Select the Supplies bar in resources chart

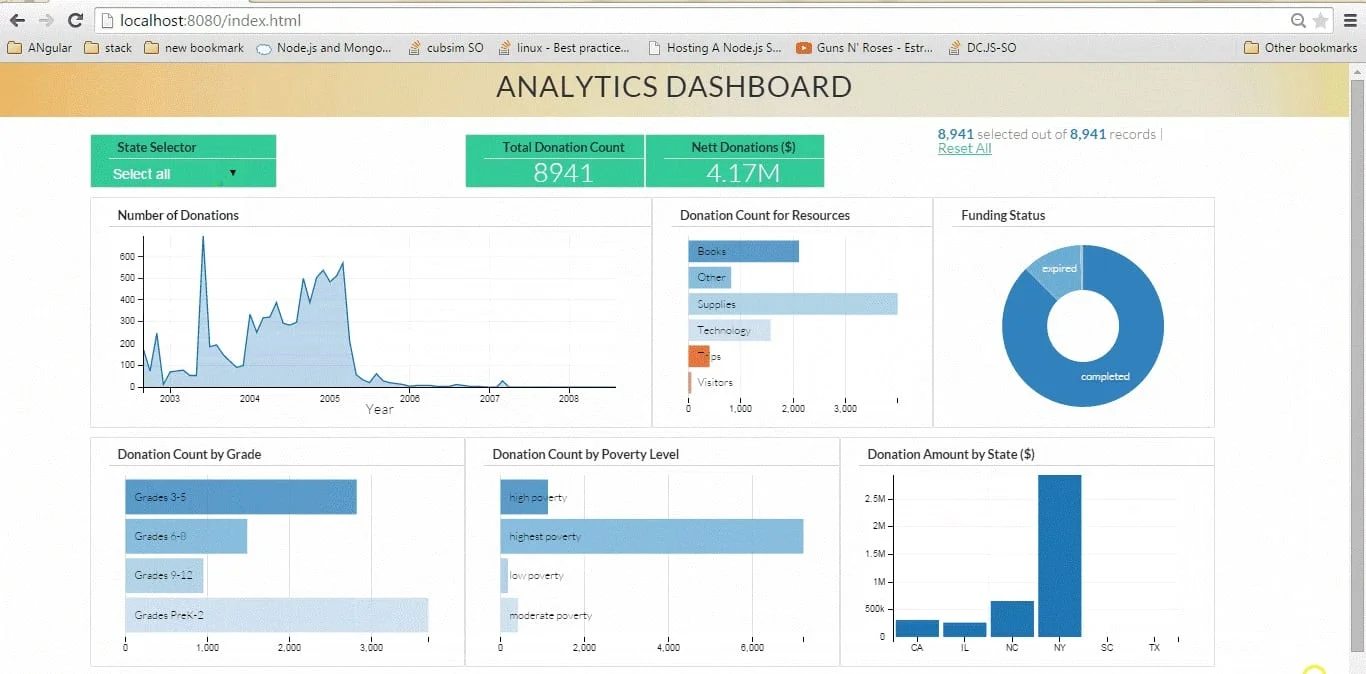pyautogui.click(x=792, y=304)
